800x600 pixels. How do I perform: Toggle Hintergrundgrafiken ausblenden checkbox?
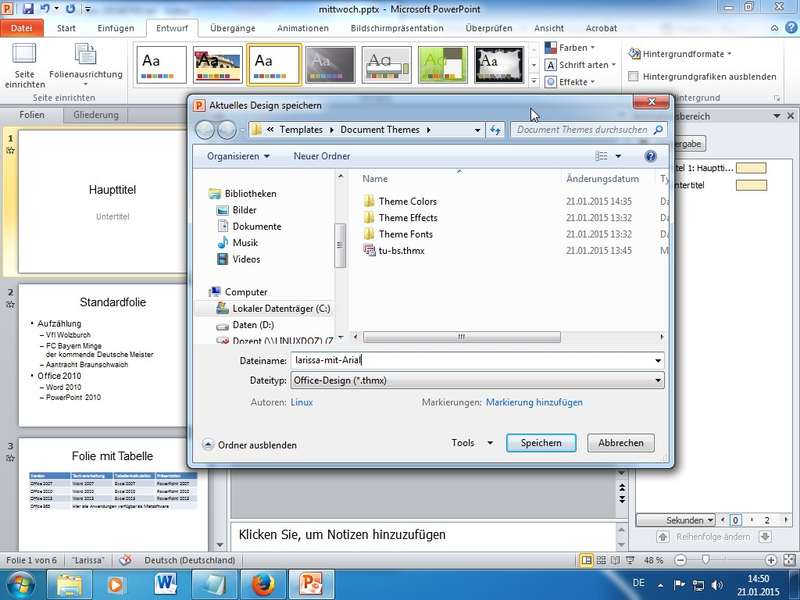click(x=634, y=76)
